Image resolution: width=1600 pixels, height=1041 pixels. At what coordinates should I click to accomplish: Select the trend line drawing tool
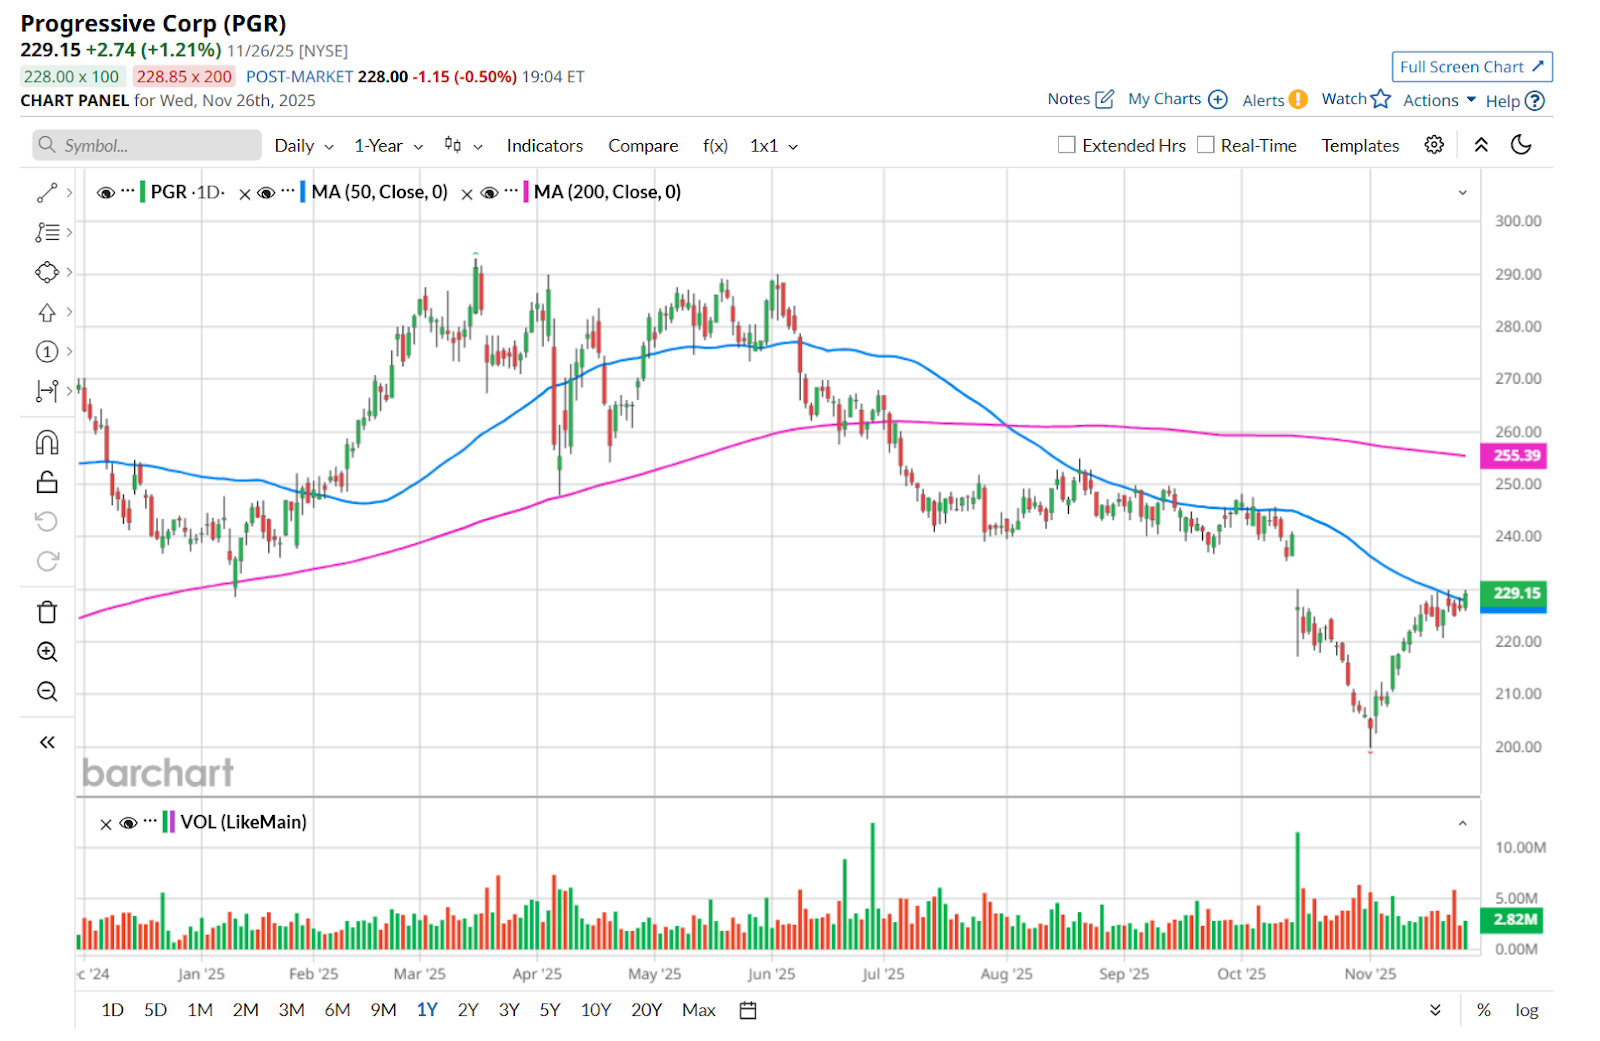(x=47, y=192)
